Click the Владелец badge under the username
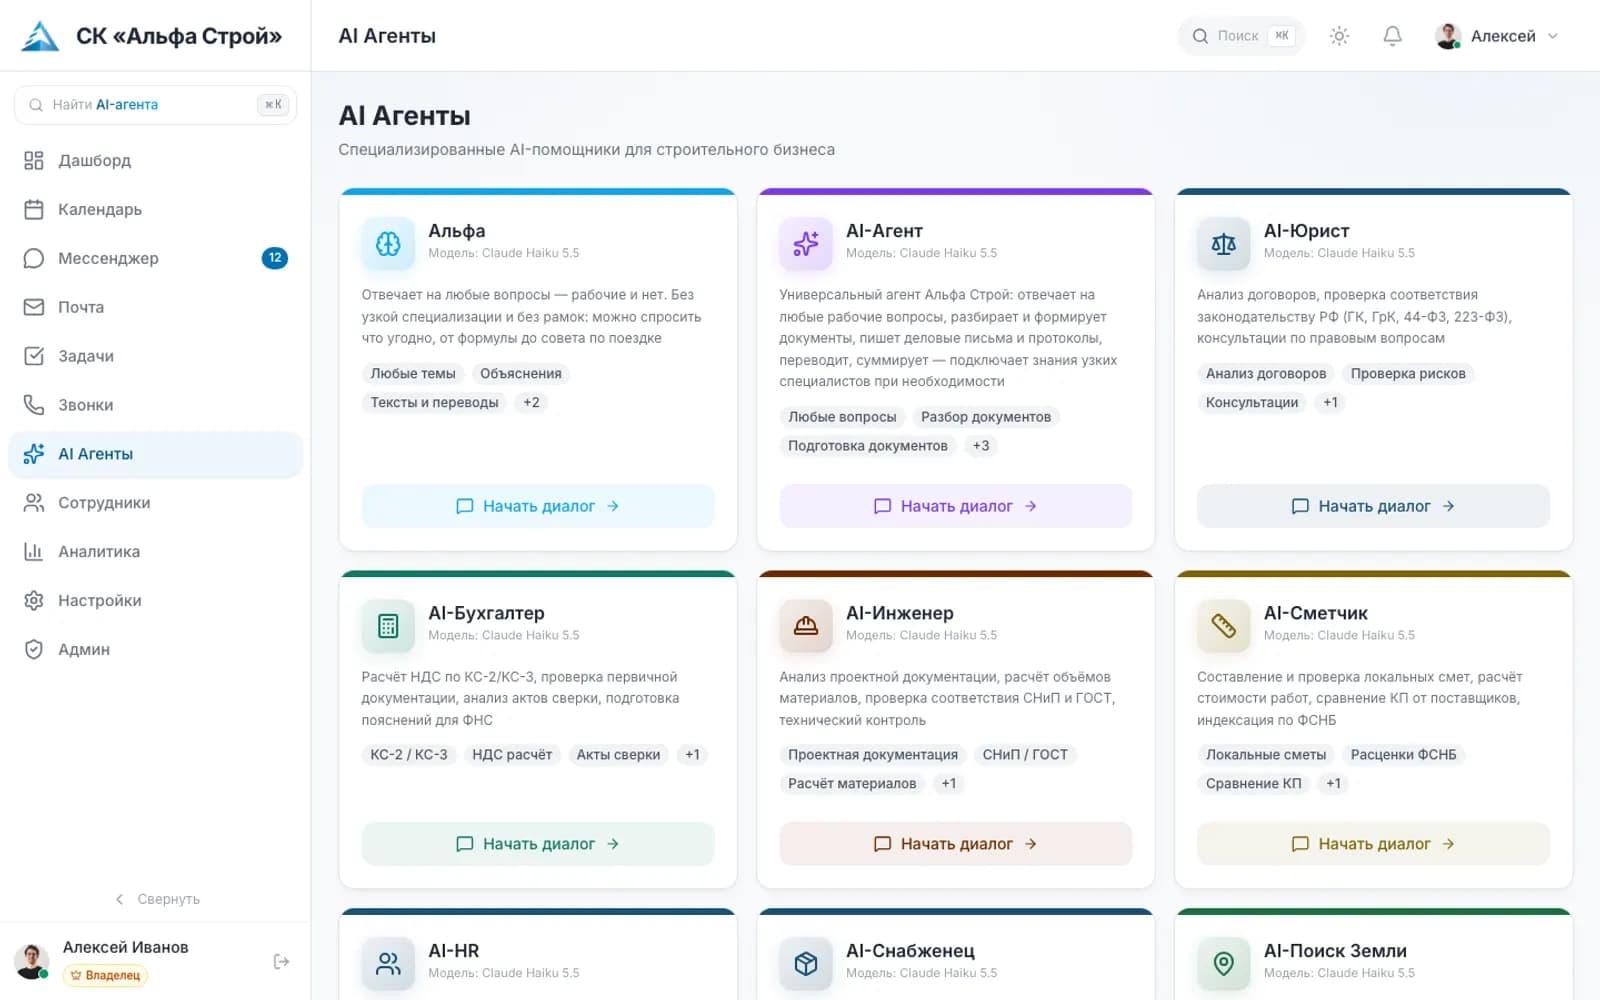Image resolution: width=1600 pixels, height=1000 pixels. pos(105,975)
